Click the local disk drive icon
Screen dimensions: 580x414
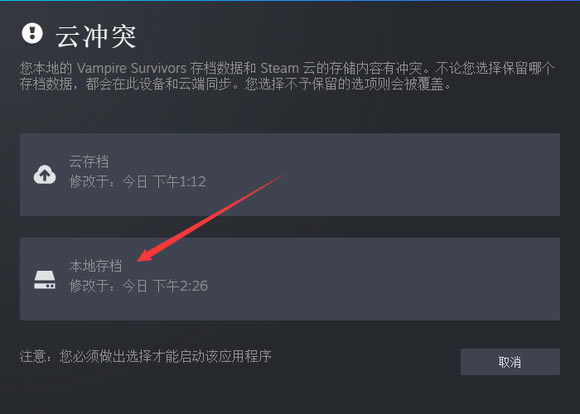45,279
